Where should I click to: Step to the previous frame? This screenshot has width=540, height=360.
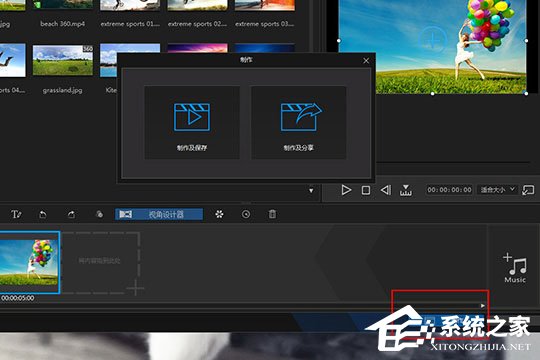[386, 190]
